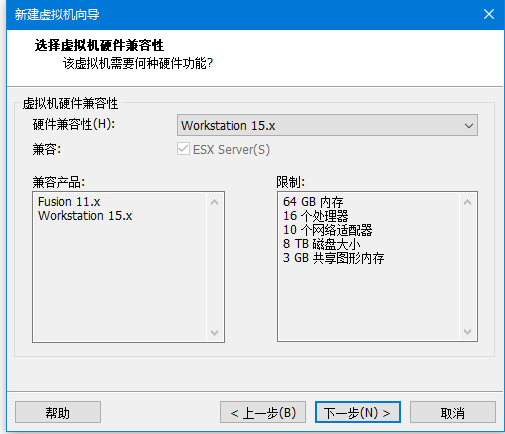
Task: Click the 16 个处理器 limit entry
Action: [315, 216]
